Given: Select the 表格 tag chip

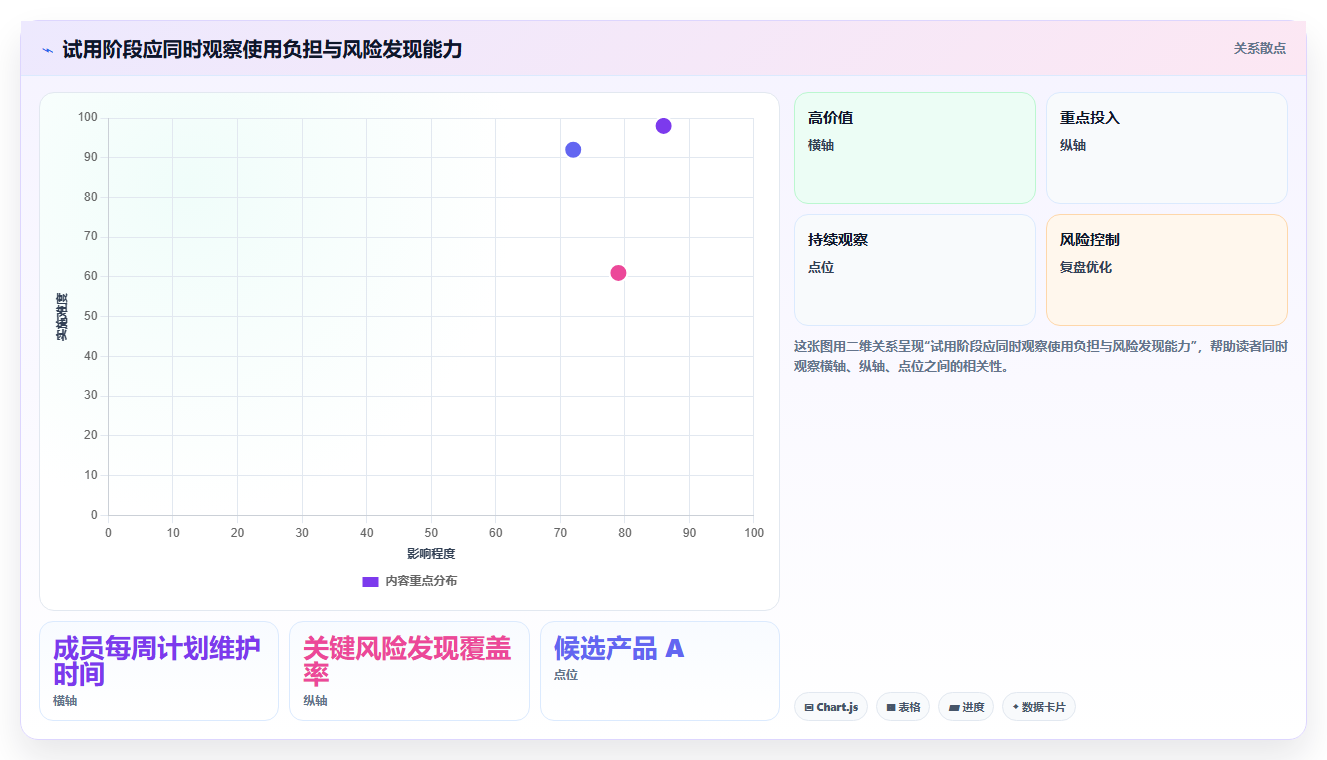Looking at the screenshot, I should [x=903, y=707].
